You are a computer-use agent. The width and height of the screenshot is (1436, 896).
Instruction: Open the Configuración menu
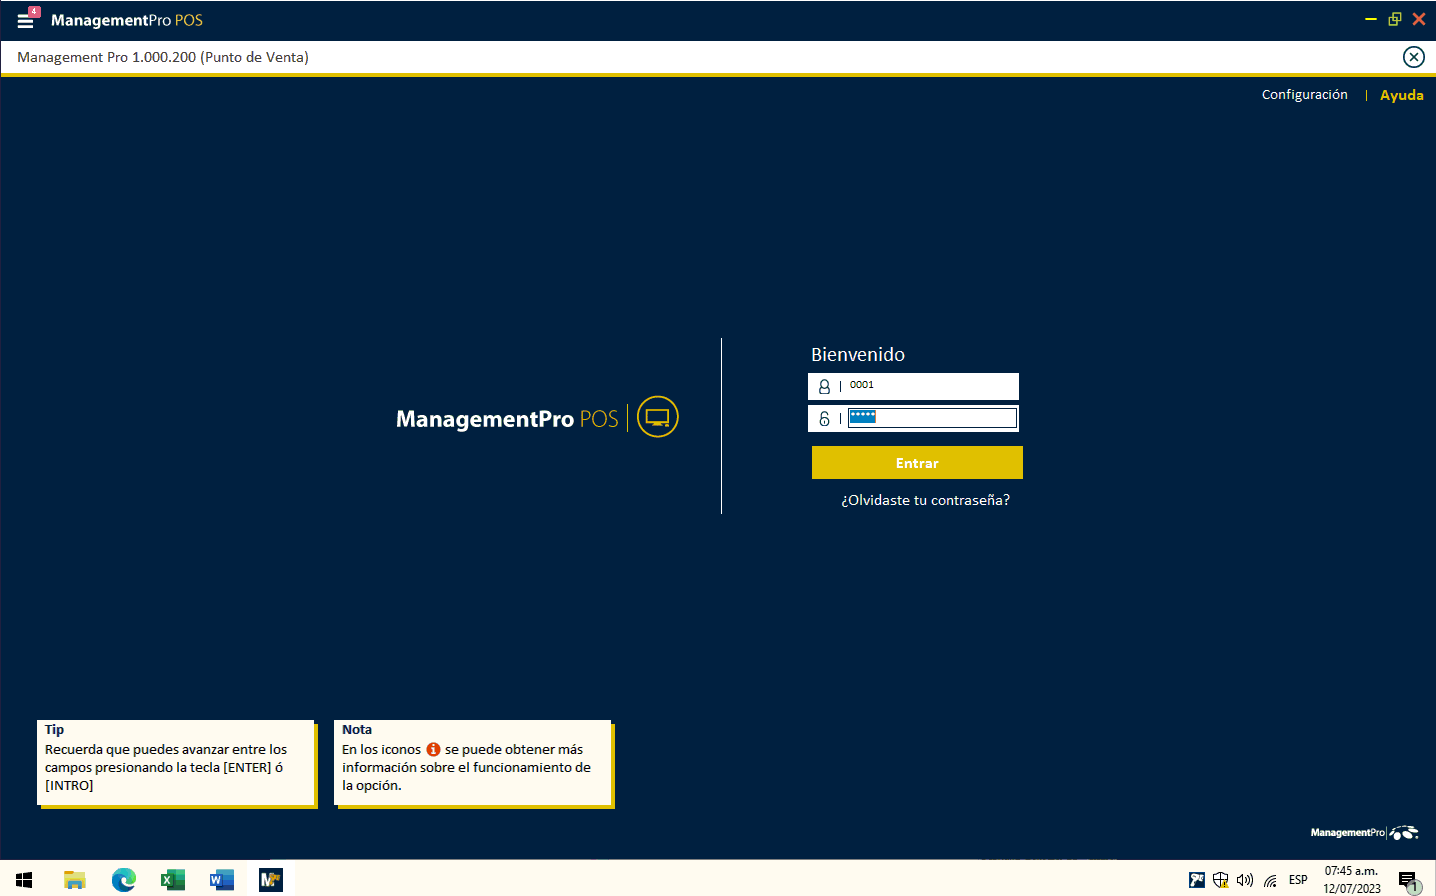[x=1304, y=95]
